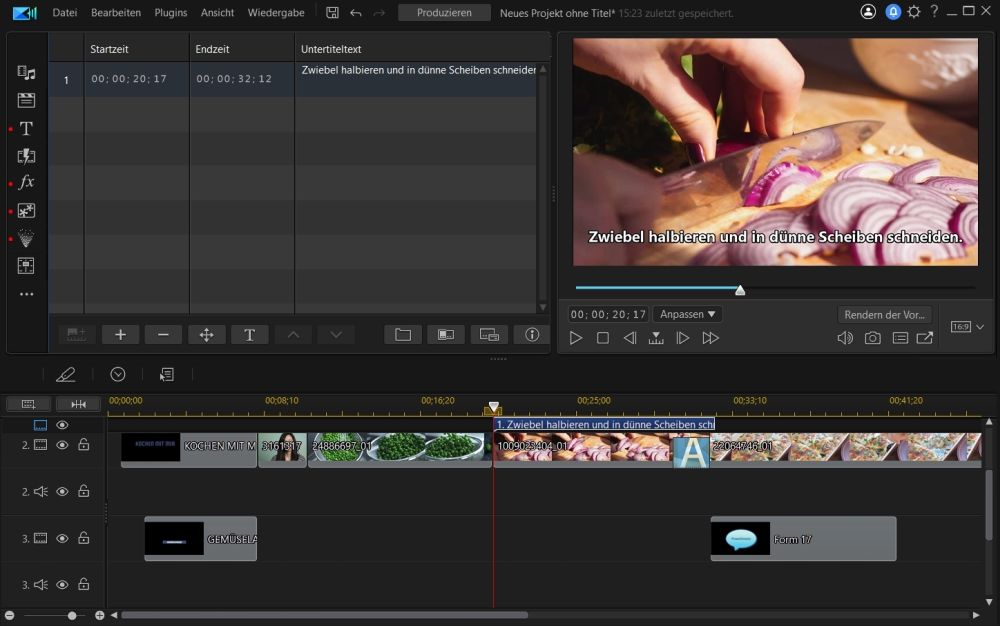Viewport: 1000px width, 626px height.
Task: Open the Plugins menu
Action: pyautogui.click(x=171, y=13)
